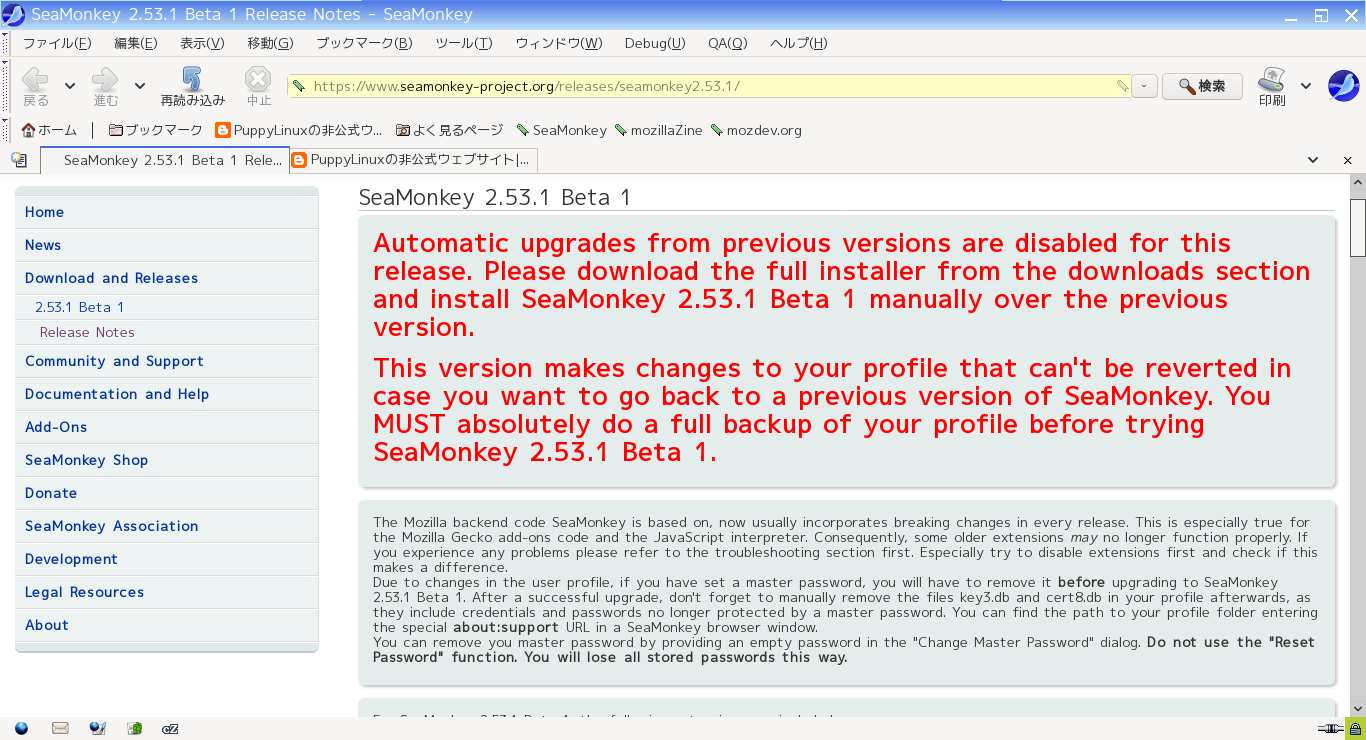1366x740 pixels.
Task: Open the 表示(V) menu
Action: (x=202, y=43)
